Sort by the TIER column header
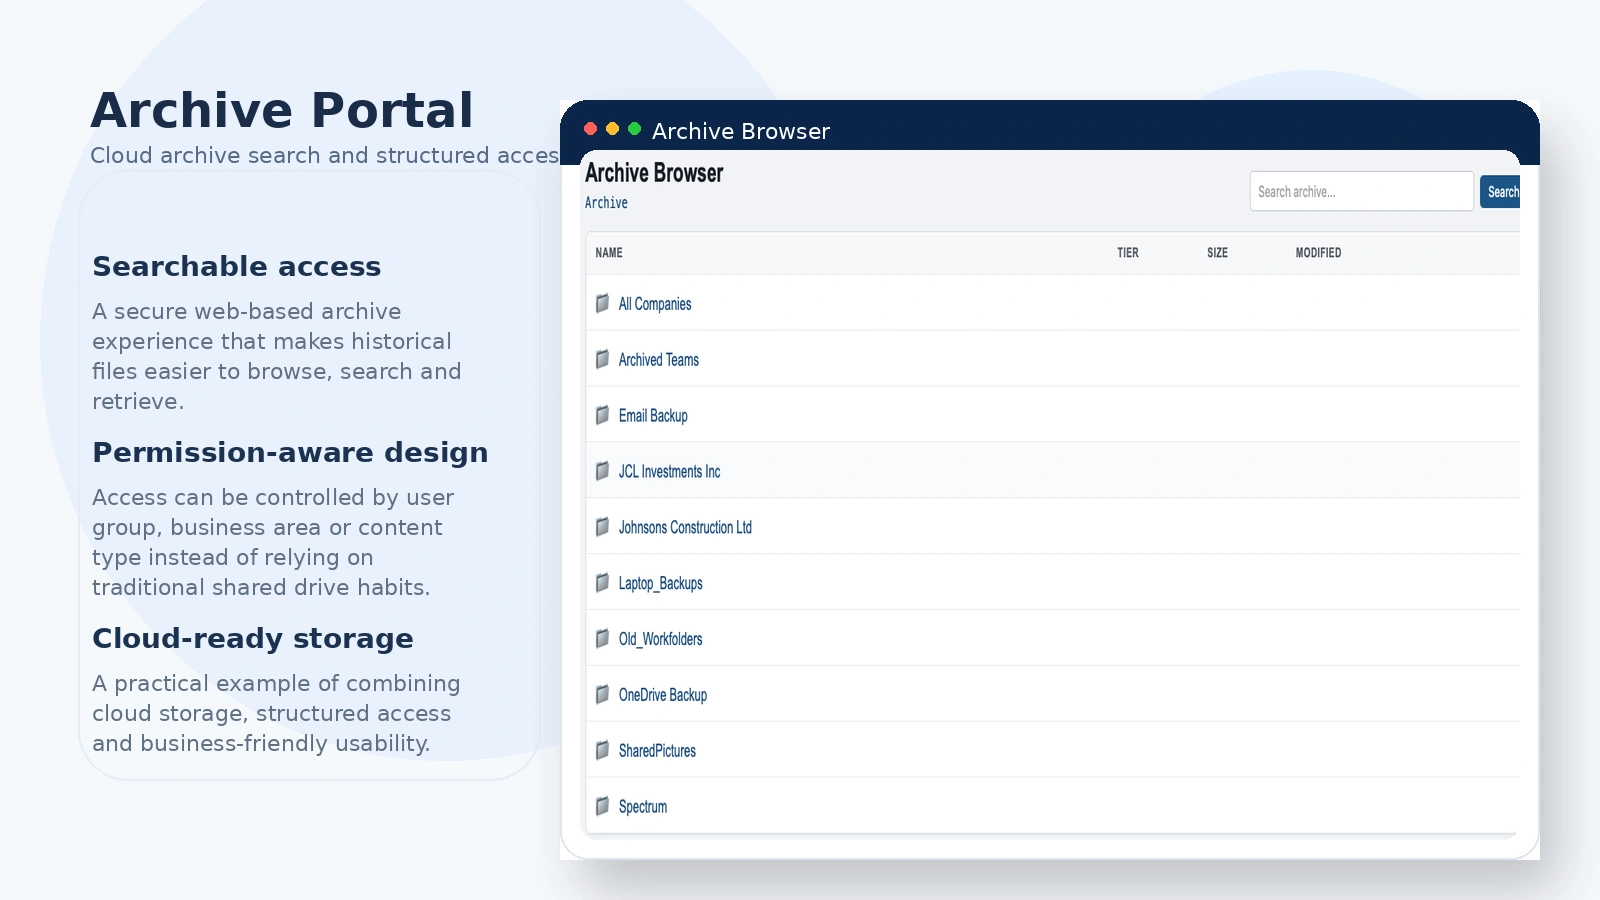 (x=1128, y=253)
